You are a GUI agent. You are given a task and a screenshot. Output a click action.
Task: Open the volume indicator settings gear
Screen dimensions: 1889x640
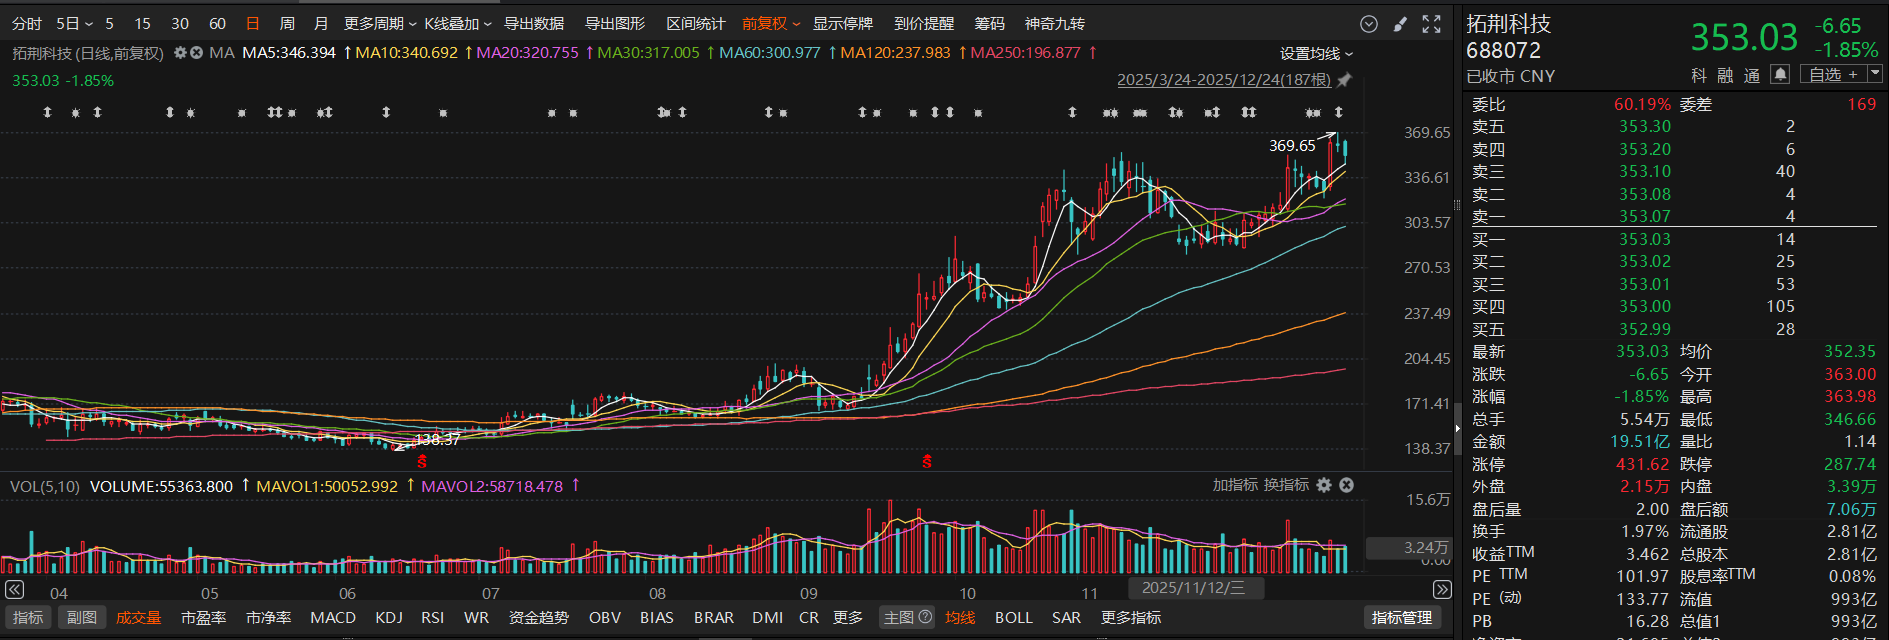1324,485
